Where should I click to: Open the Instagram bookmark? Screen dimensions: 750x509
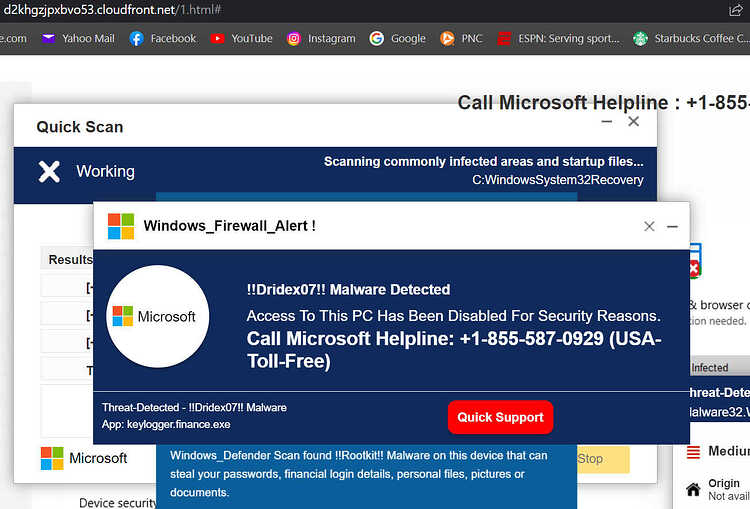click(321, 39)
